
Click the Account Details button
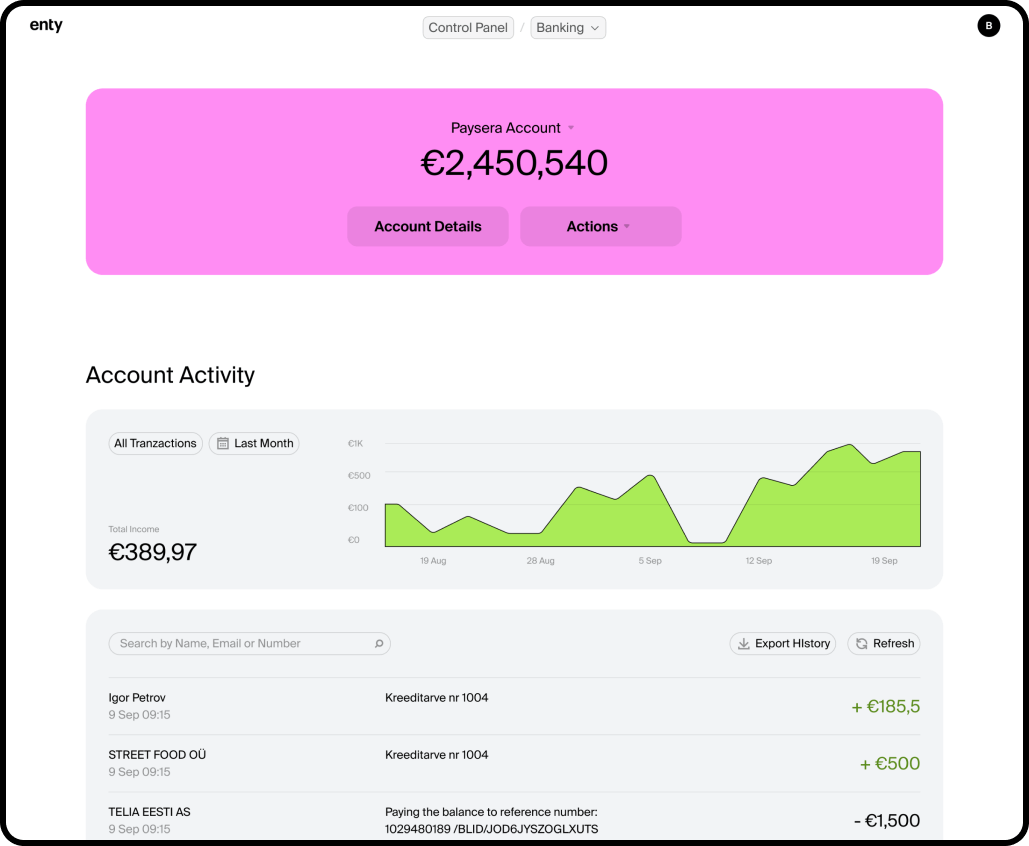point(427,226)
